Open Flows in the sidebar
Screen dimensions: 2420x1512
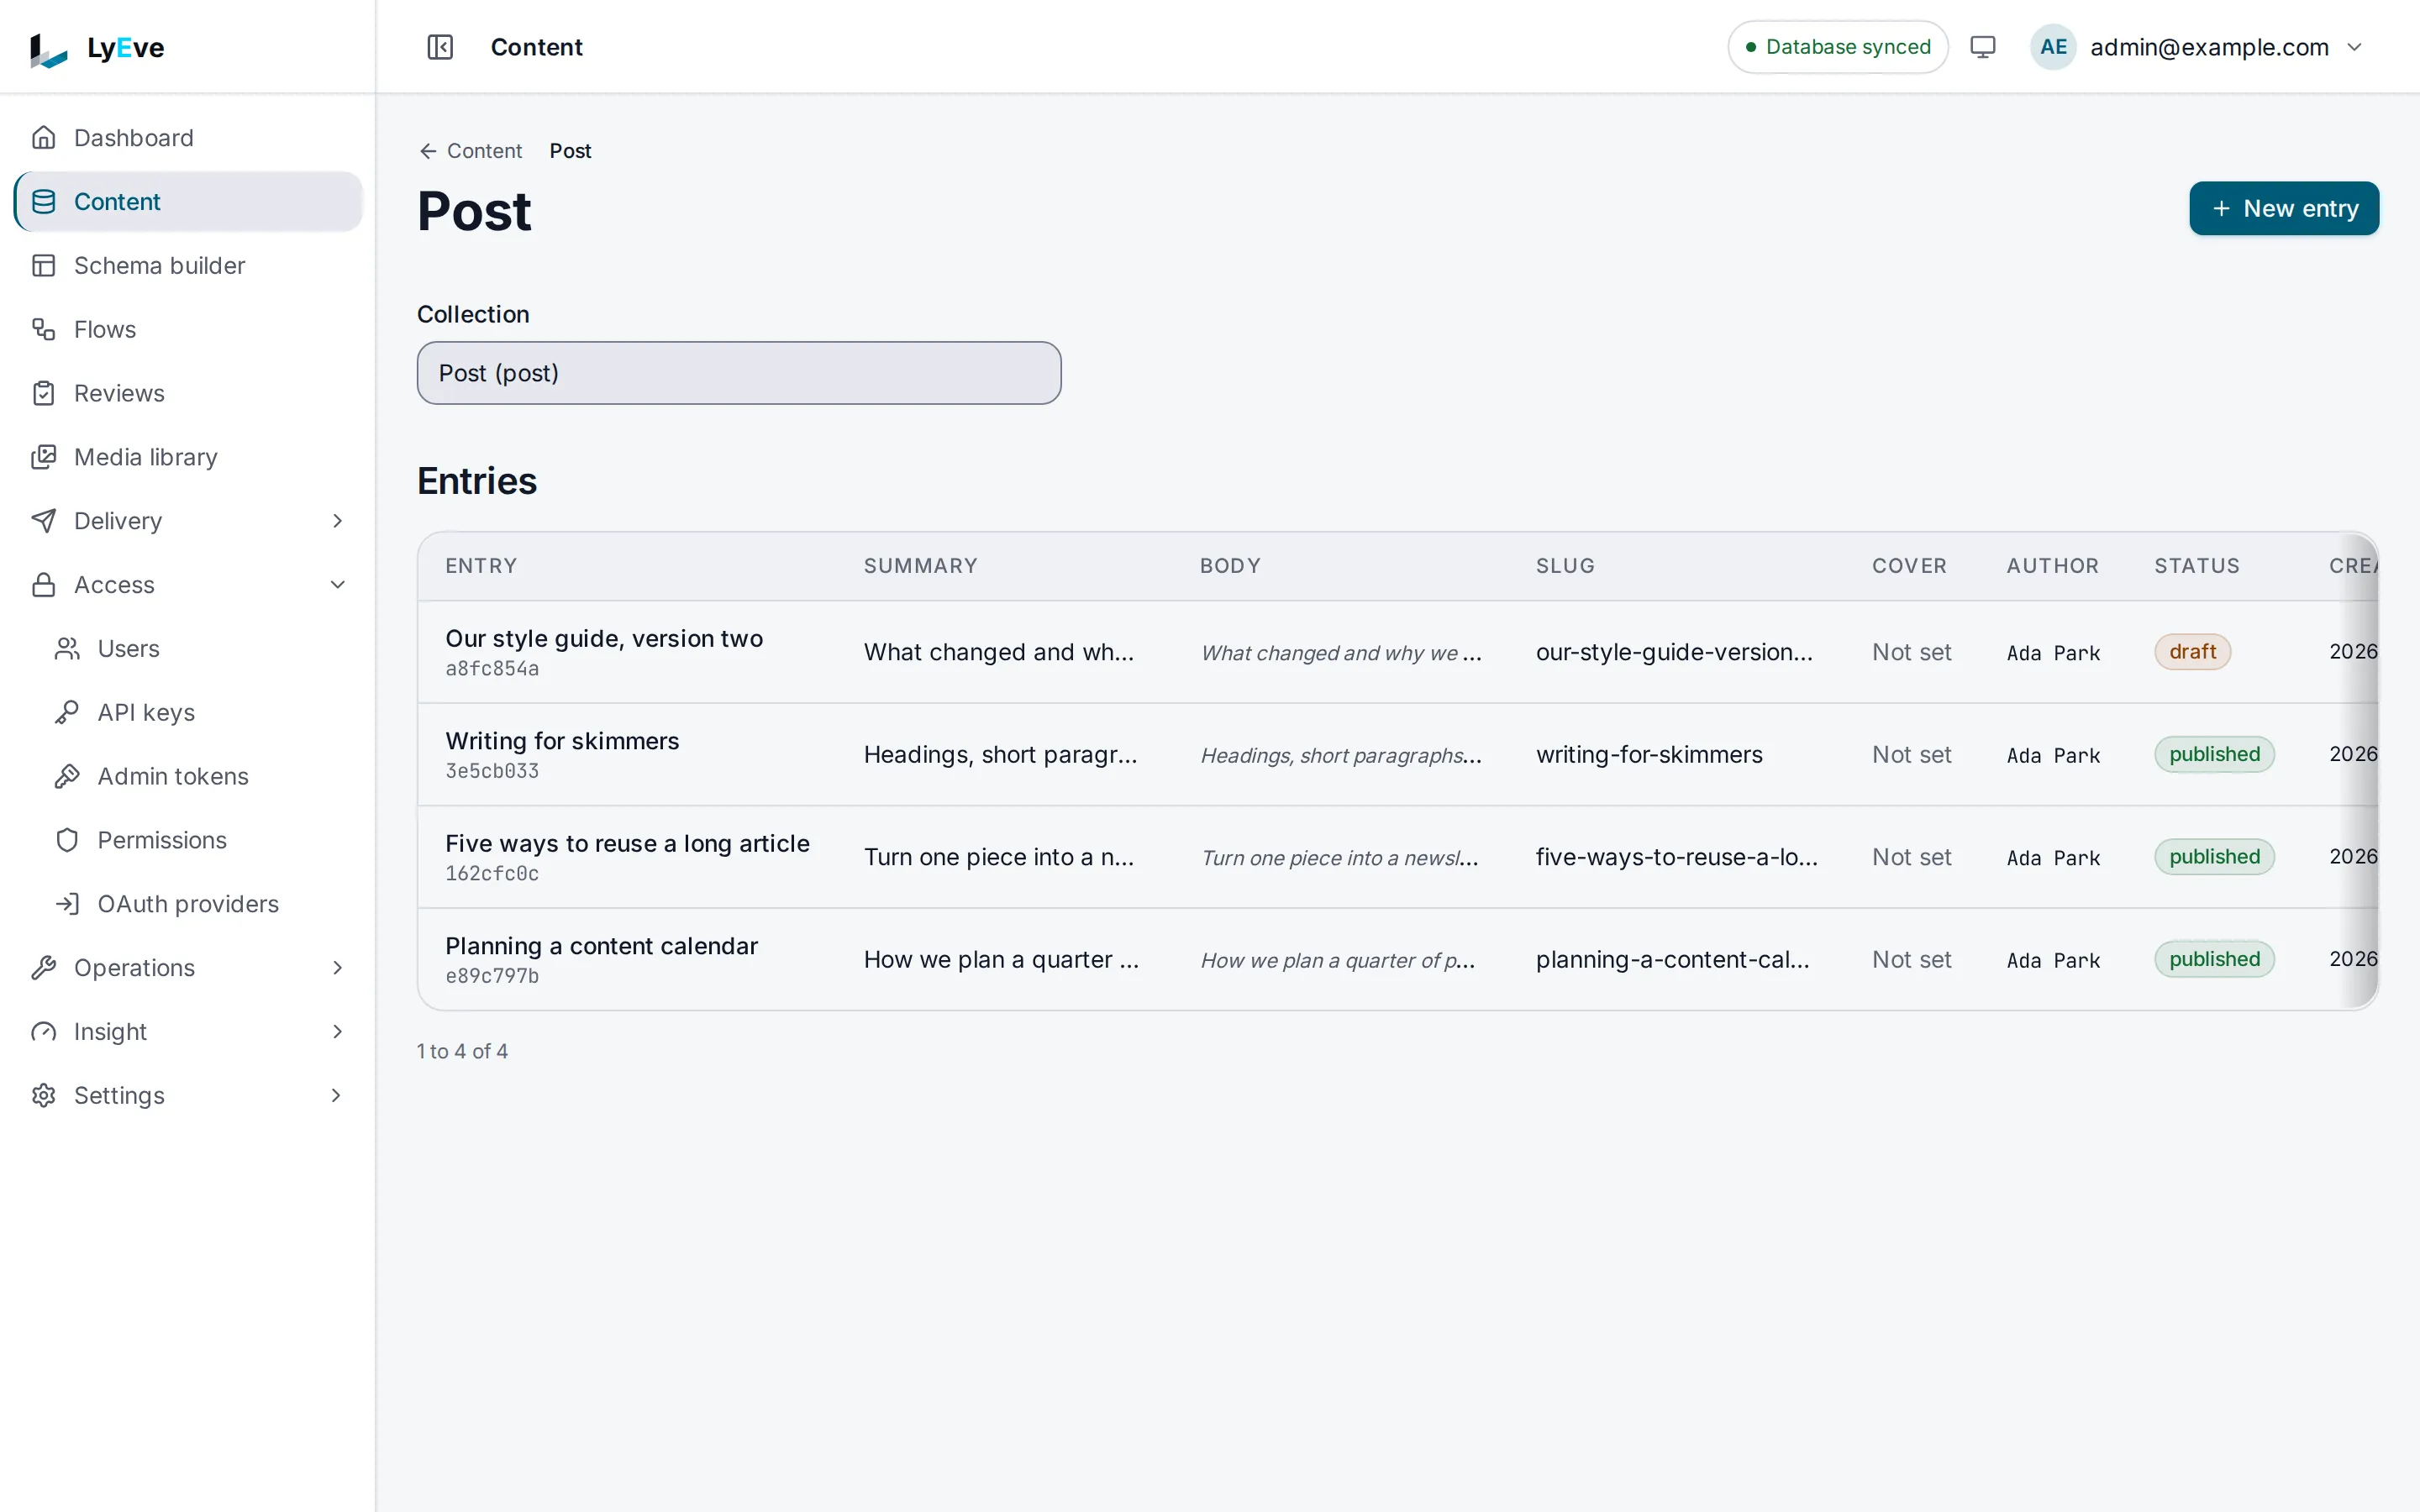pyautogui.click(x=188, y=329)
